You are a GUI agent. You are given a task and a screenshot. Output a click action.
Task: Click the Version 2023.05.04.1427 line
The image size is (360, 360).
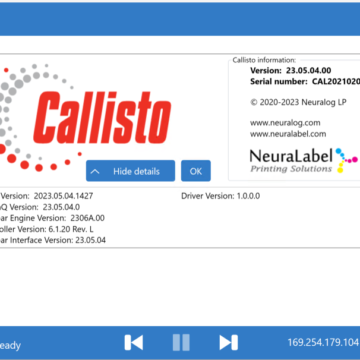pos(47,196)
